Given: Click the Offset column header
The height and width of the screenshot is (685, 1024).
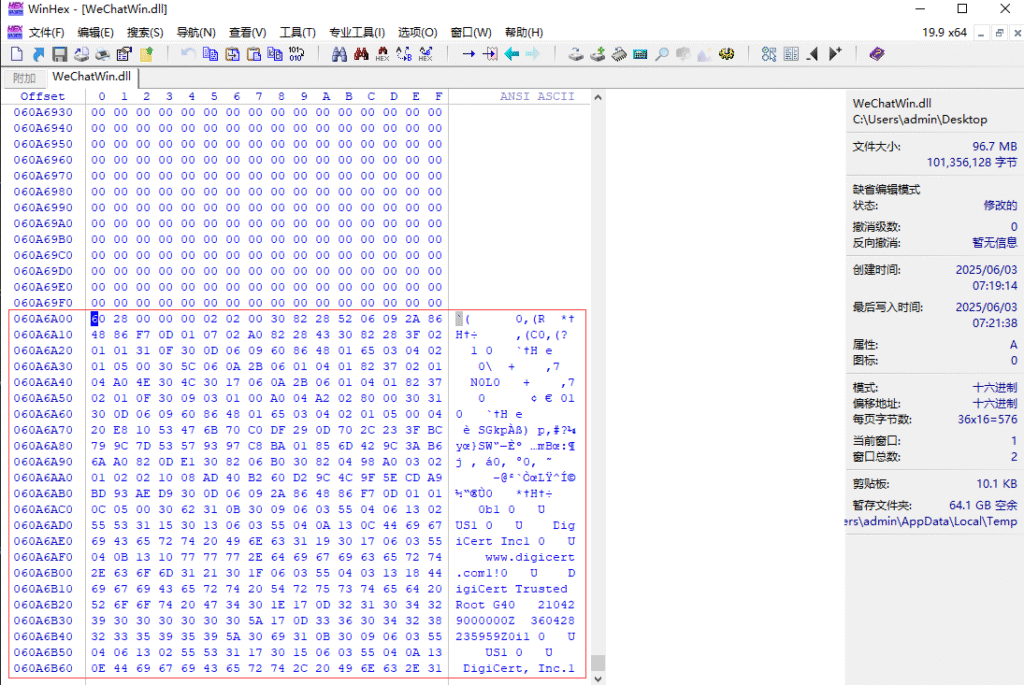Looking at the screenshot, I should [x=42, y=96].
